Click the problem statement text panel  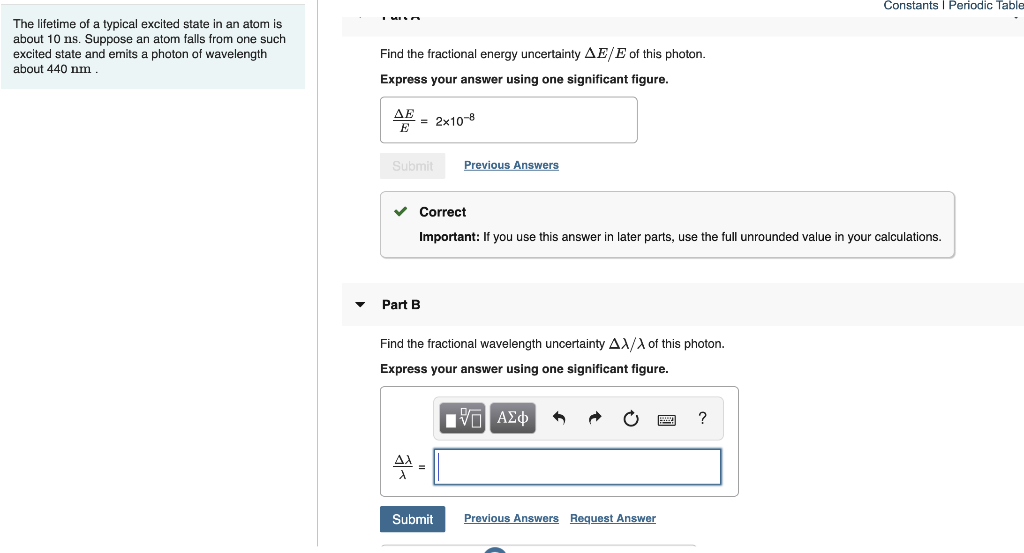click(152, 46)
